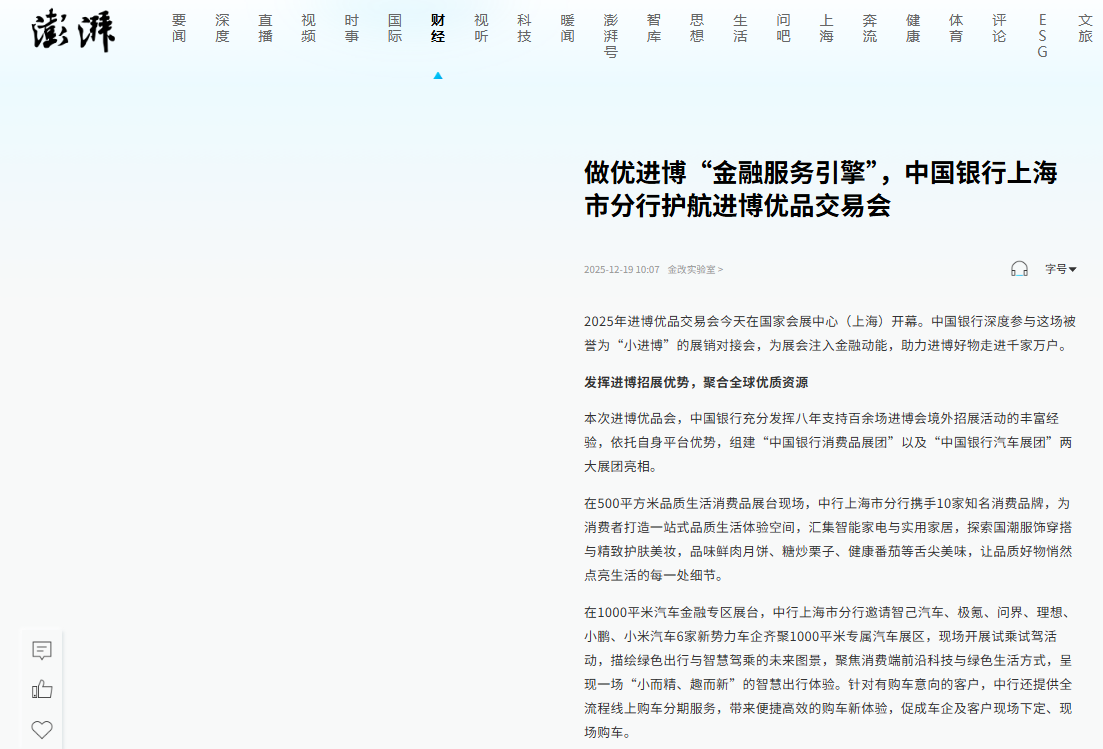Visit the 体育 sports section
The width and height of the screenshot is (1103, 749).
pyautogui.click(x=956, y=28)
